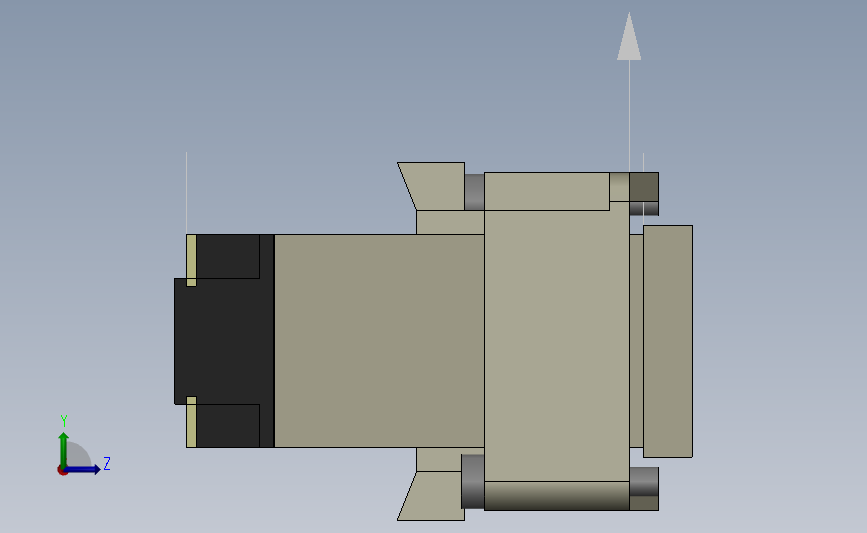Select the shaded roller under the central block
867x533 pixels.
[x=557, y=495]
